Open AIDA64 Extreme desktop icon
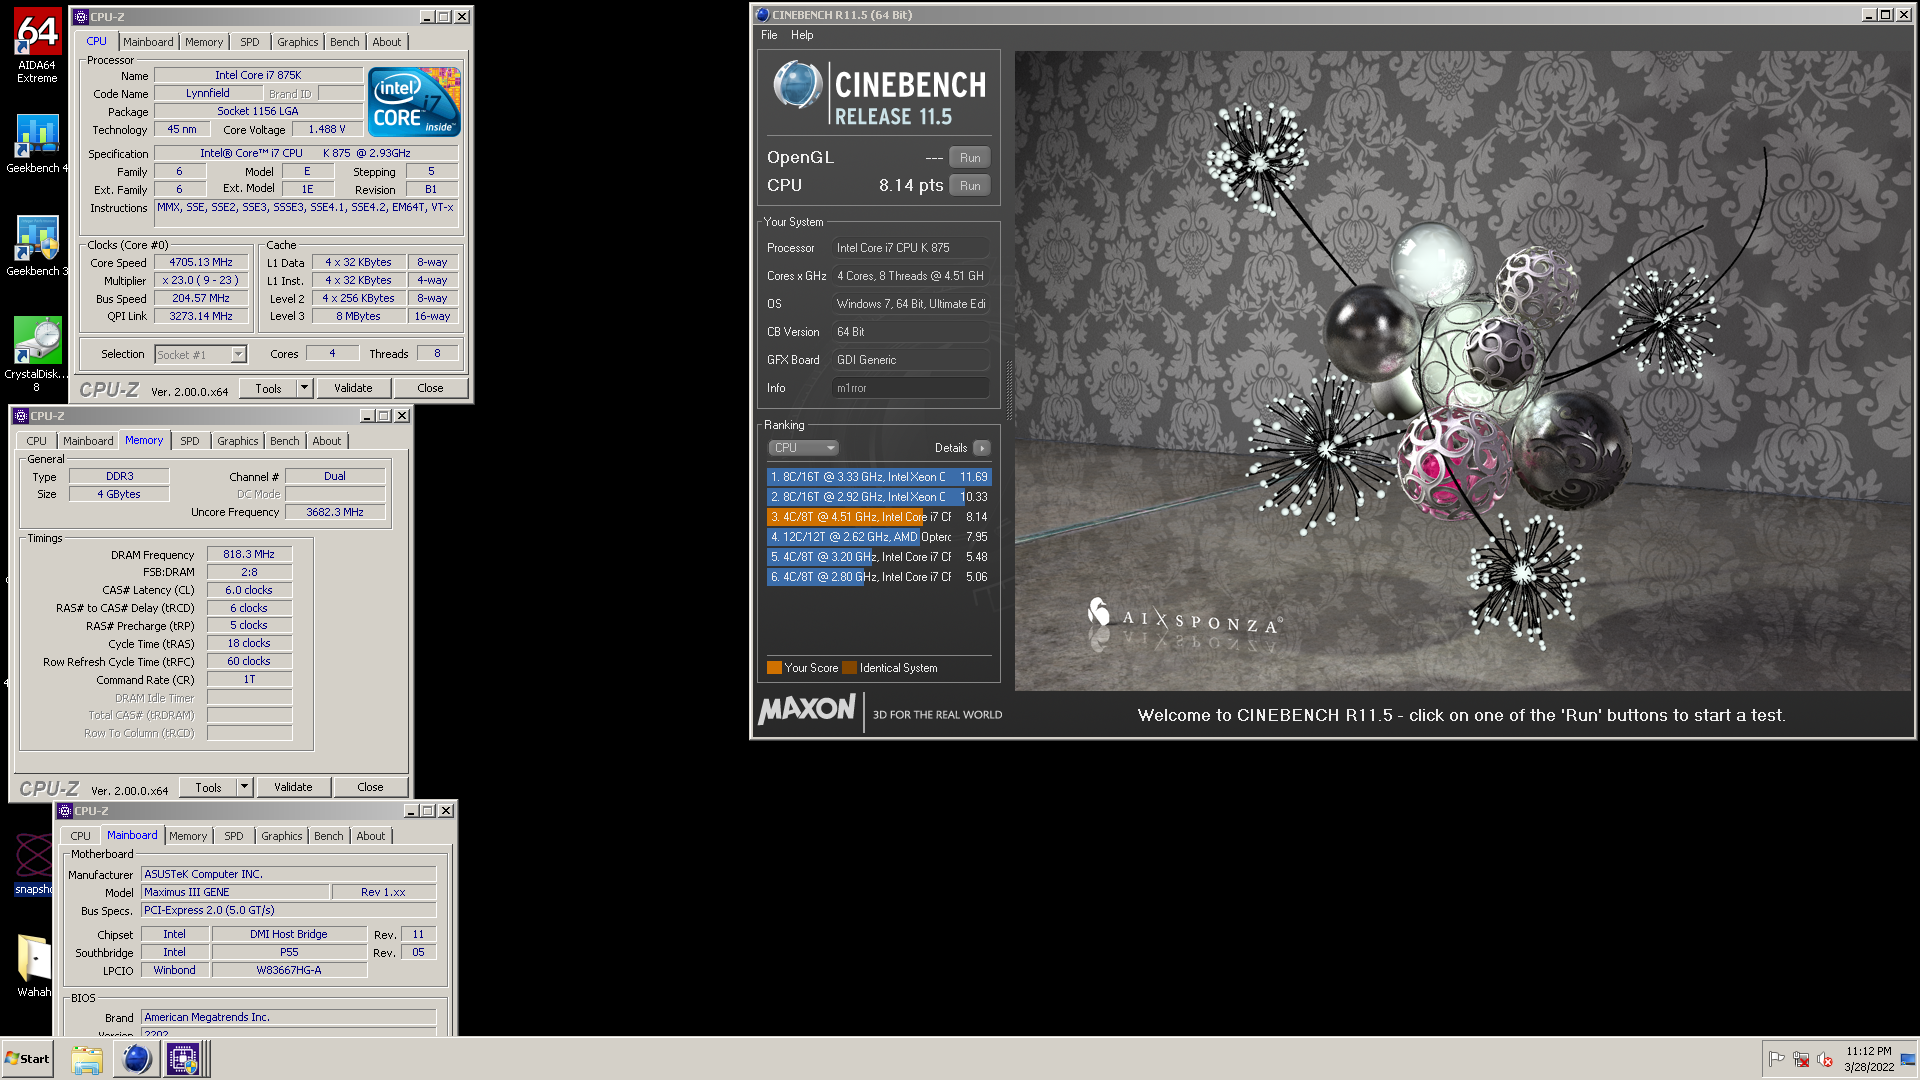Image resolution: width=1920 pixels, height=1080 pixels. [37, 47]
